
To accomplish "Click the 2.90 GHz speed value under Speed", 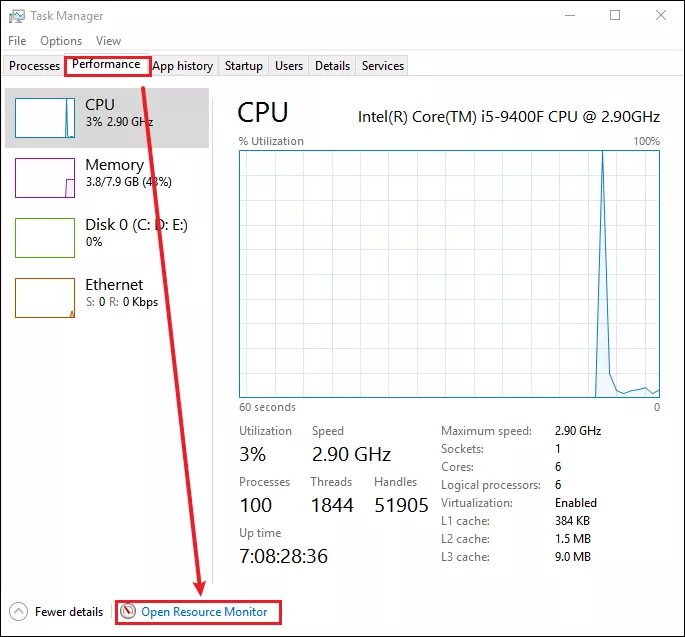I will click(351, 454).
